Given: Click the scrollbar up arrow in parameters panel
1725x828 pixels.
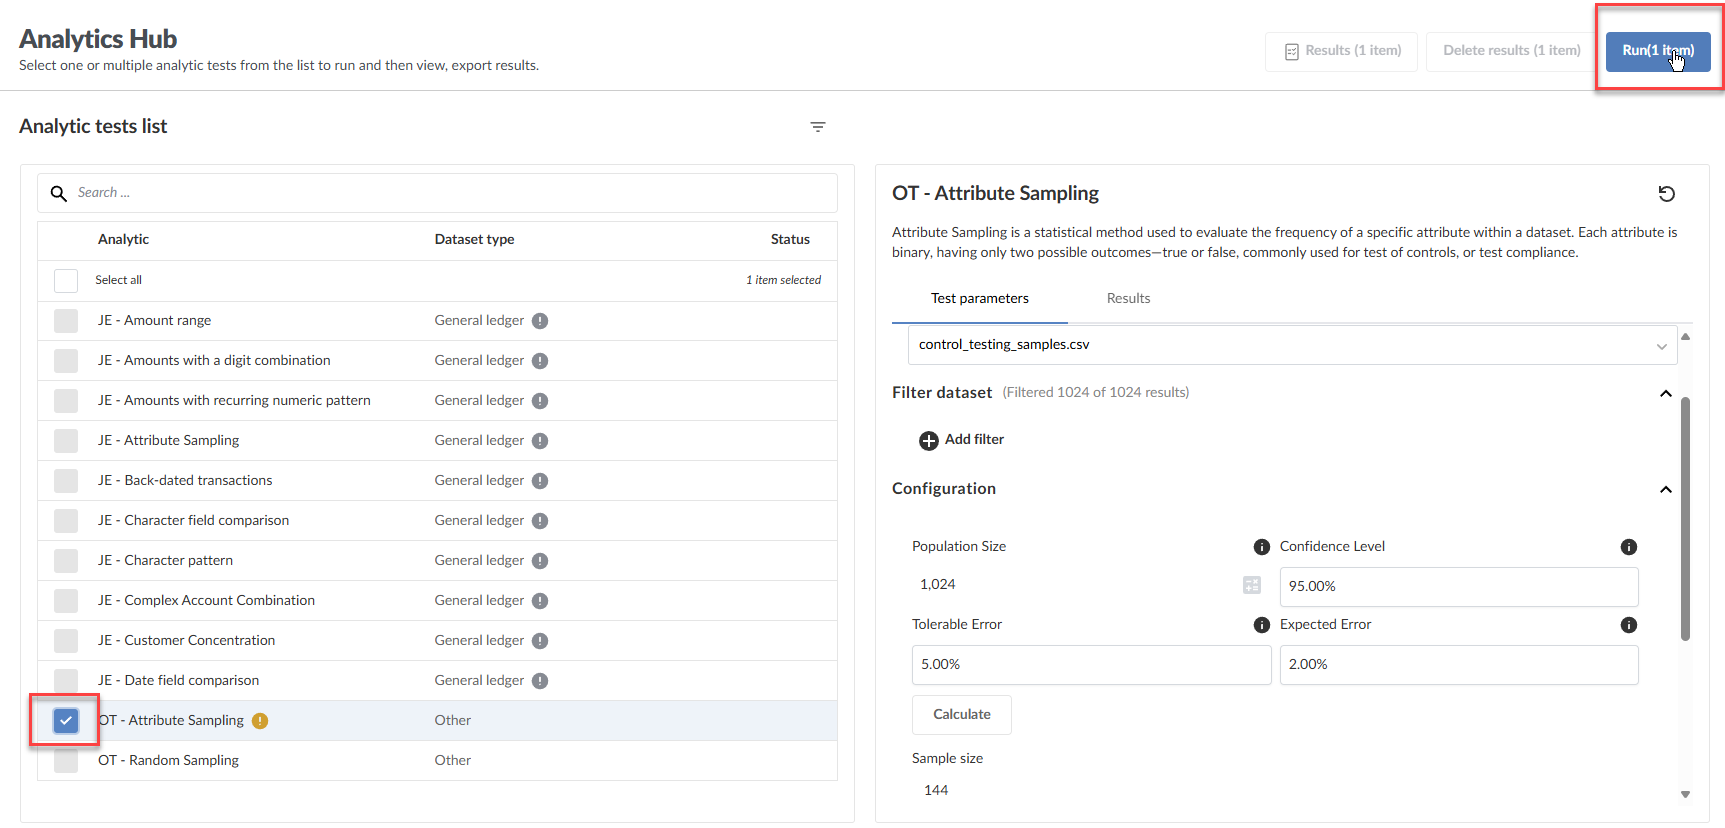Looking at the screenshot, I should [1685, 337].
